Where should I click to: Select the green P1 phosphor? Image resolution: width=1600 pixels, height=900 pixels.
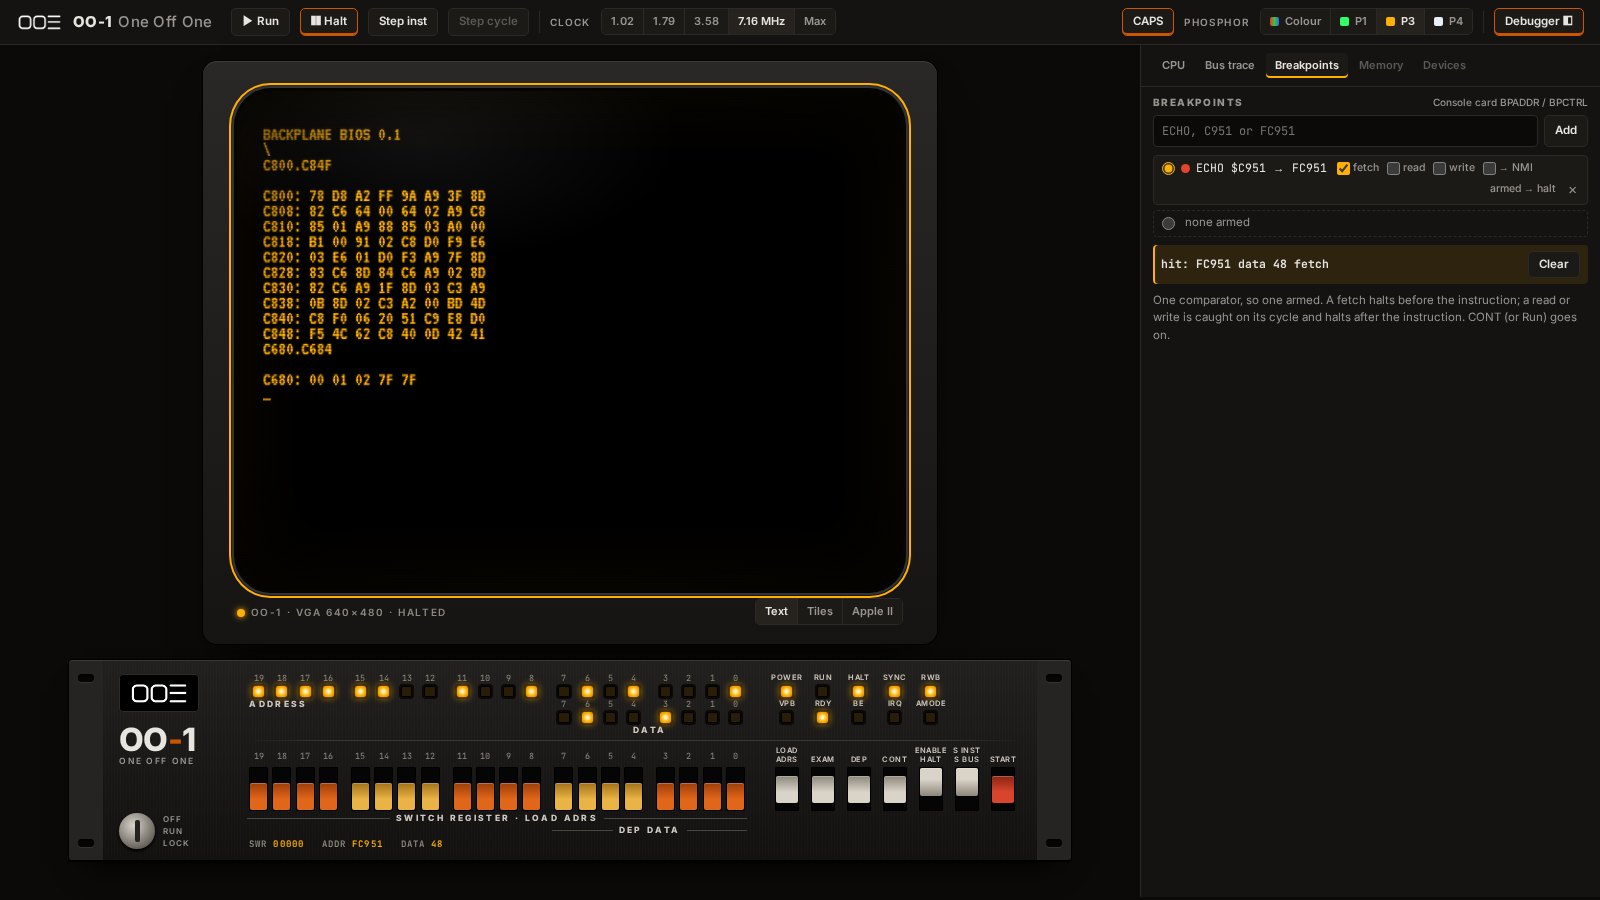click(x=1353, y=21)
